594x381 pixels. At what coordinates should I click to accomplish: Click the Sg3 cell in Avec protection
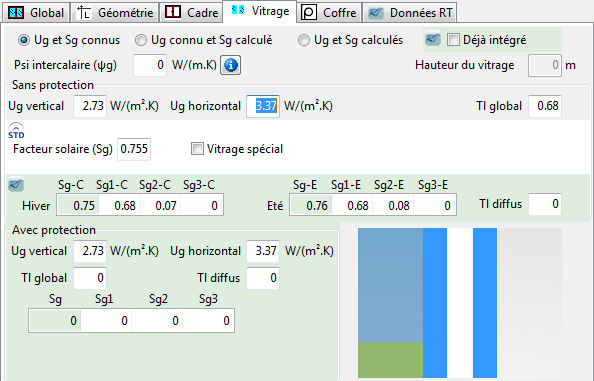click(208, 321)
